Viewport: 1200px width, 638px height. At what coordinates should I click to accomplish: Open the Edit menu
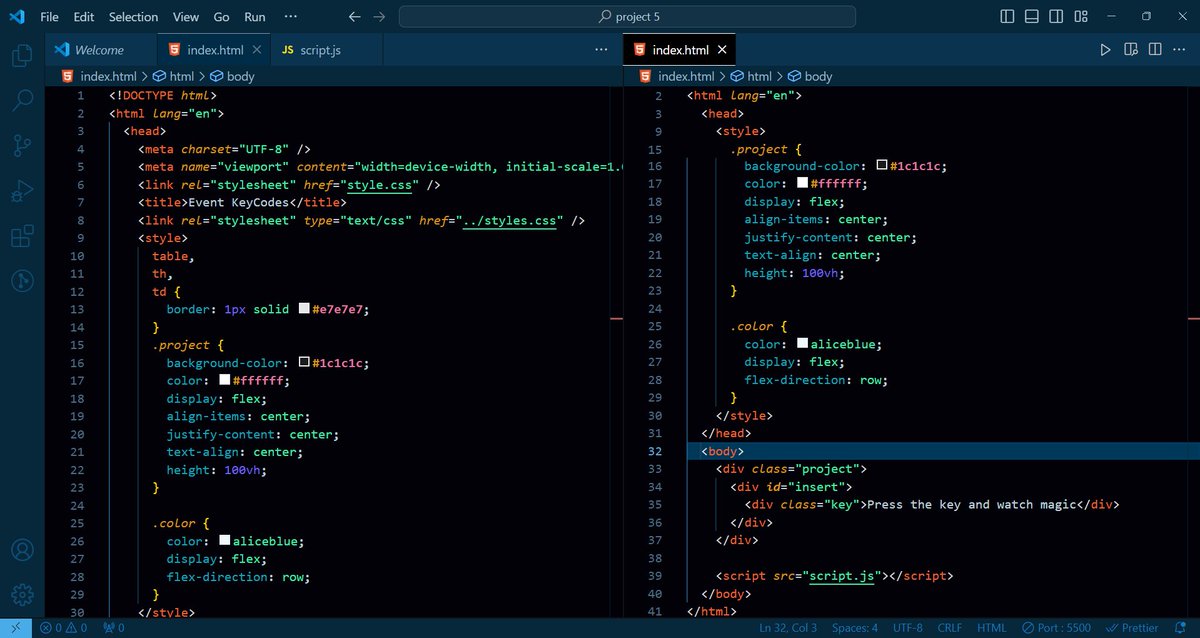(84, 17)
